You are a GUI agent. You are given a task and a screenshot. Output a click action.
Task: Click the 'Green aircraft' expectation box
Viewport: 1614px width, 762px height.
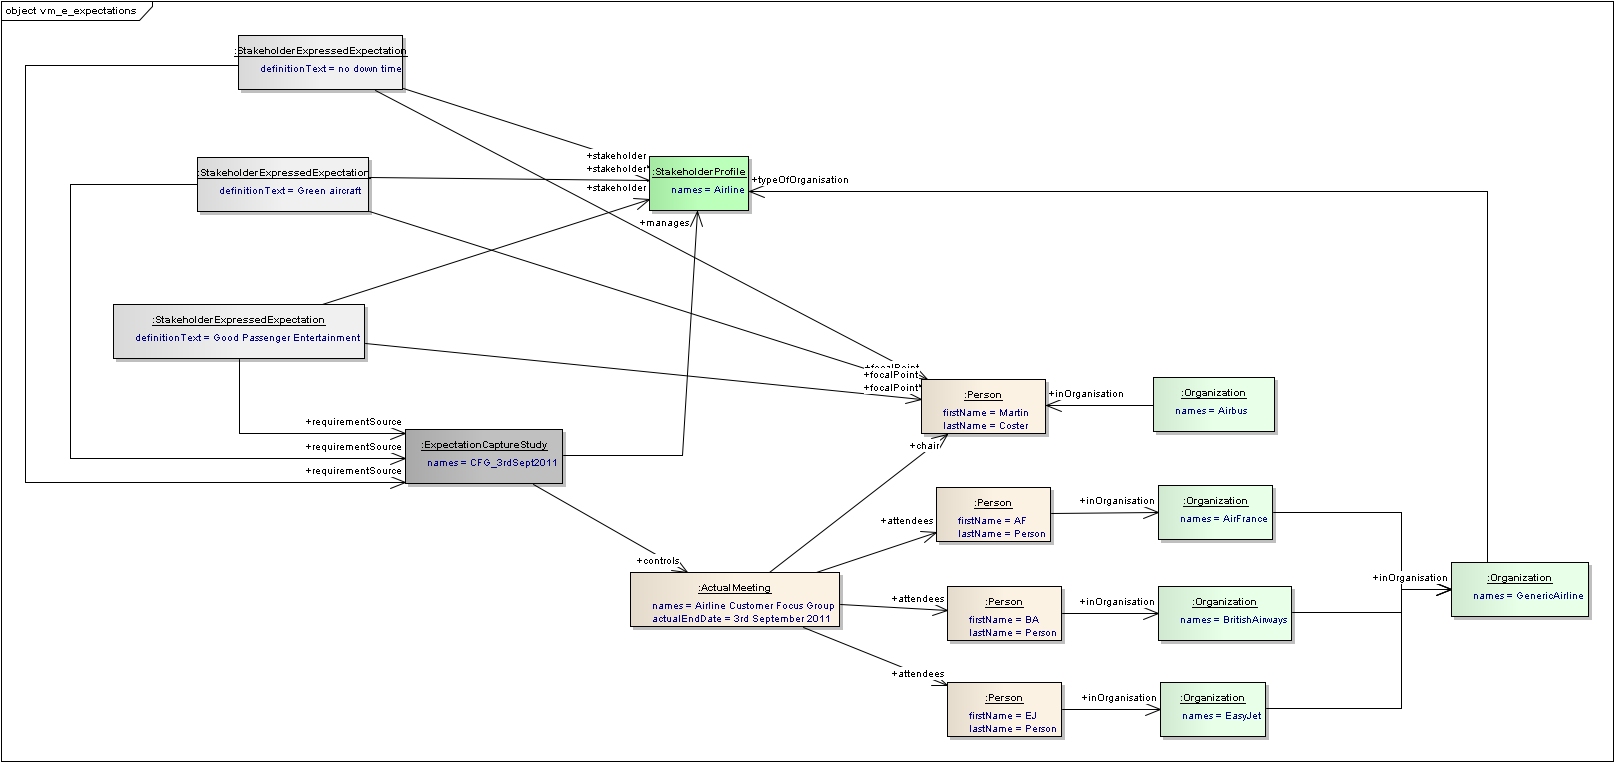[283, 184]
